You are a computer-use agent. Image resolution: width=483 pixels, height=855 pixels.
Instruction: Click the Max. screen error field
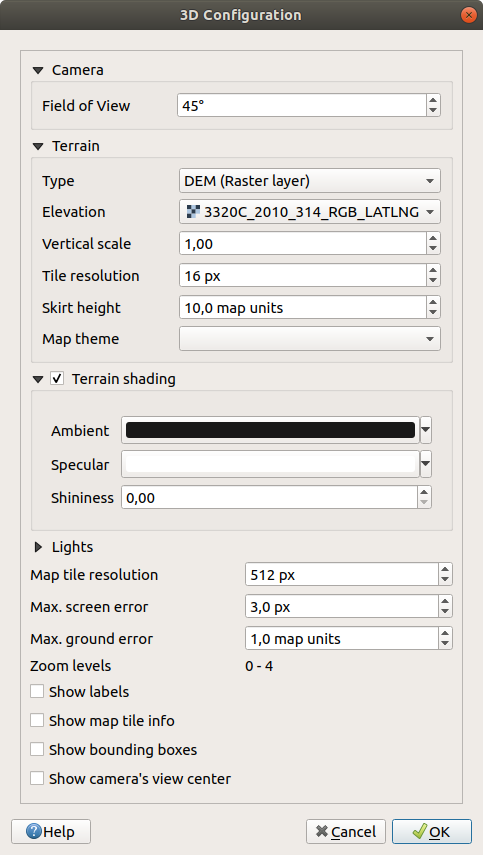(x=342, y=606)
